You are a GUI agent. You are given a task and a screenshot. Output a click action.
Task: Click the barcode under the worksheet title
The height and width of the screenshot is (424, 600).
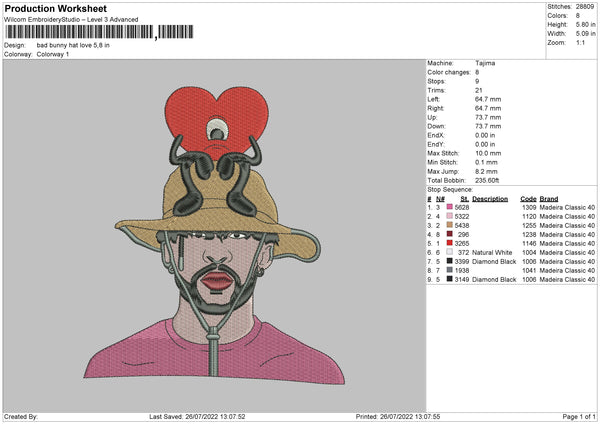[99, 32]
